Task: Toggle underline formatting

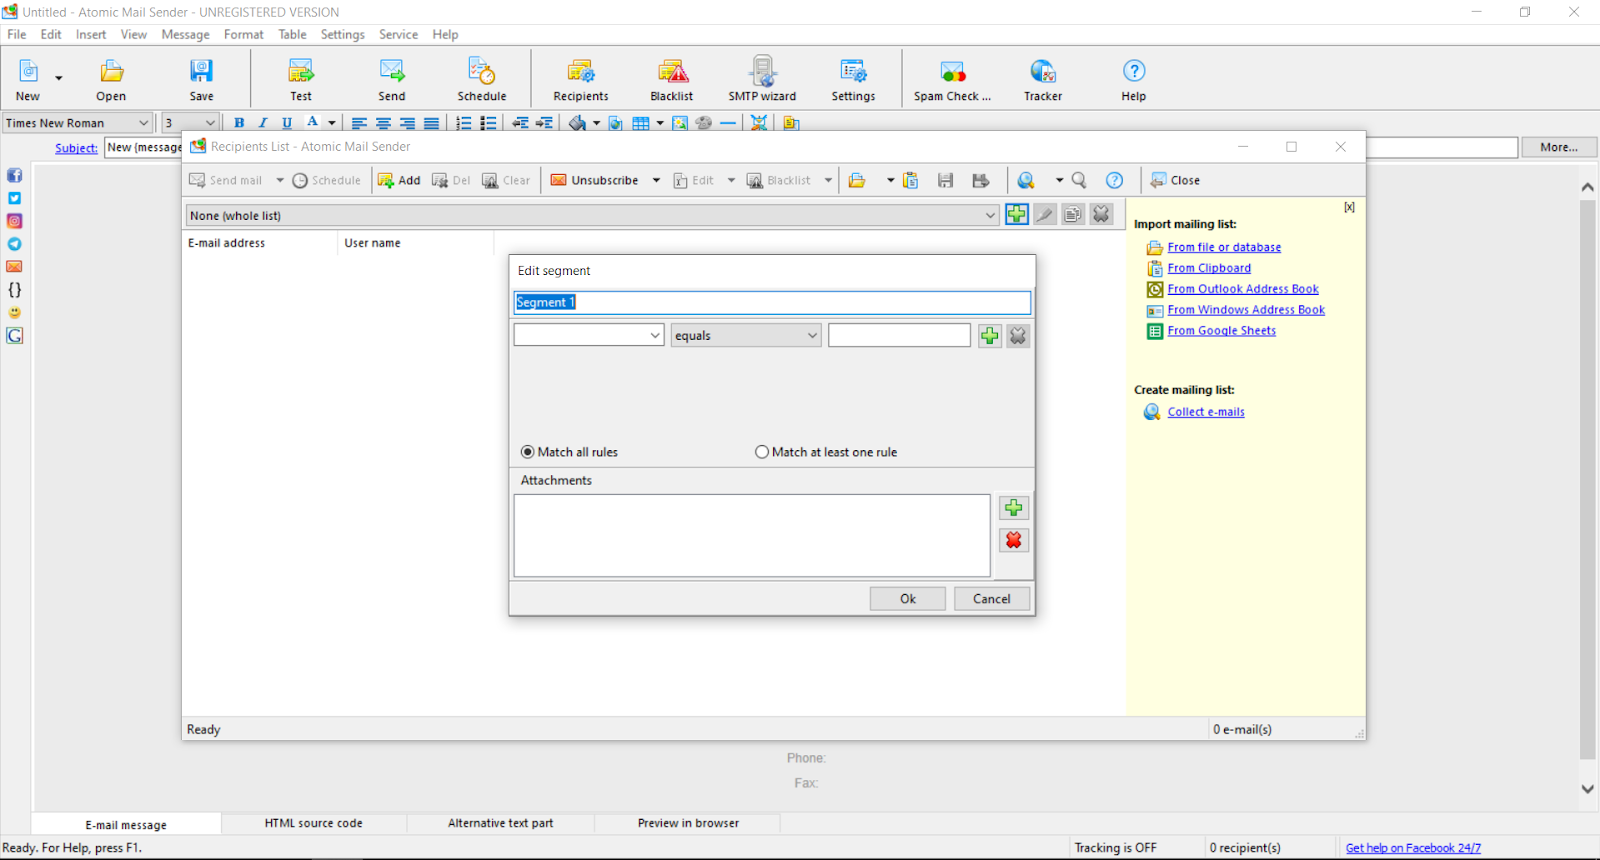Action: [x=287, y=123]
